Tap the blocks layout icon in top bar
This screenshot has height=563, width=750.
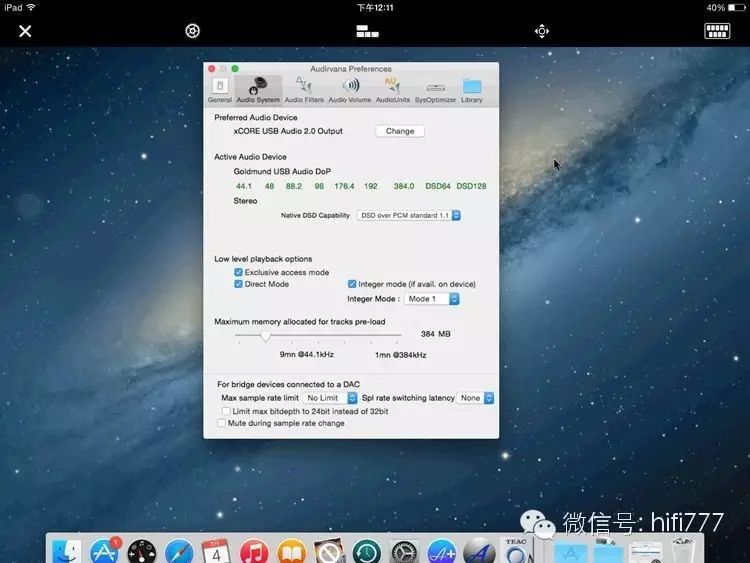367,32
